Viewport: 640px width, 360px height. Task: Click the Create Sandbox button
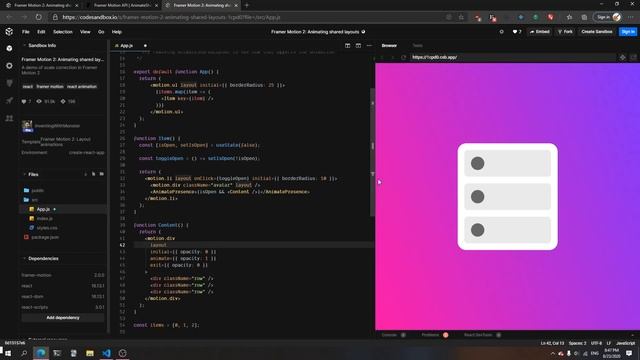[596, 32]
